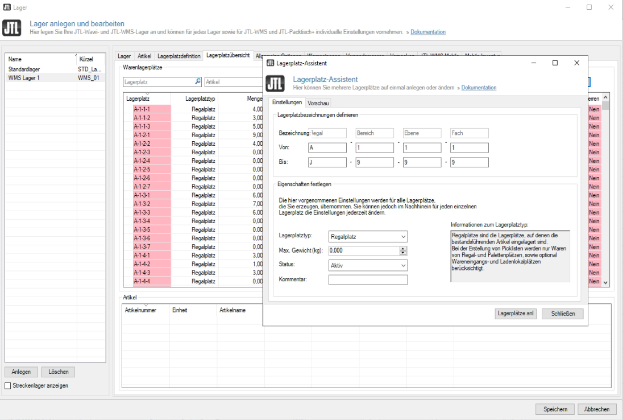623x420 pixels.
Task: Toggle the Streckenlager anzeigen checkbox
Action: coord(8,385)
